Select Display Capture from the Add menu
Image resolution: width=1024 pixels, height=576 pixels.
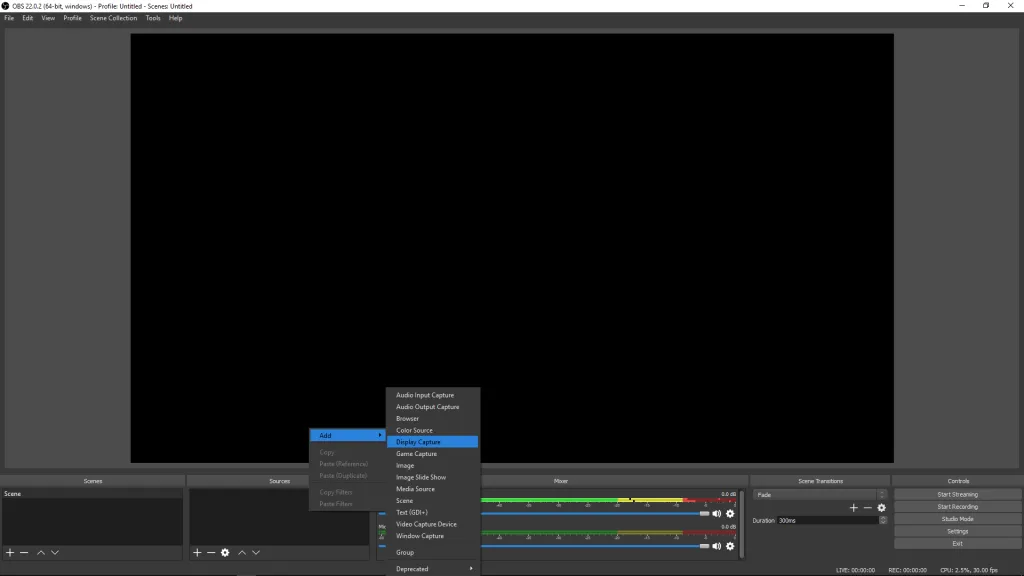pos(431,441)
